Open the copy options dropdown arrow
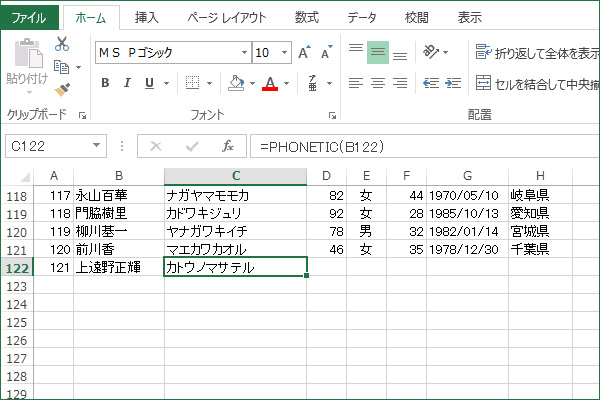Viewport: 600px width, 400px height. click(78, 67)
